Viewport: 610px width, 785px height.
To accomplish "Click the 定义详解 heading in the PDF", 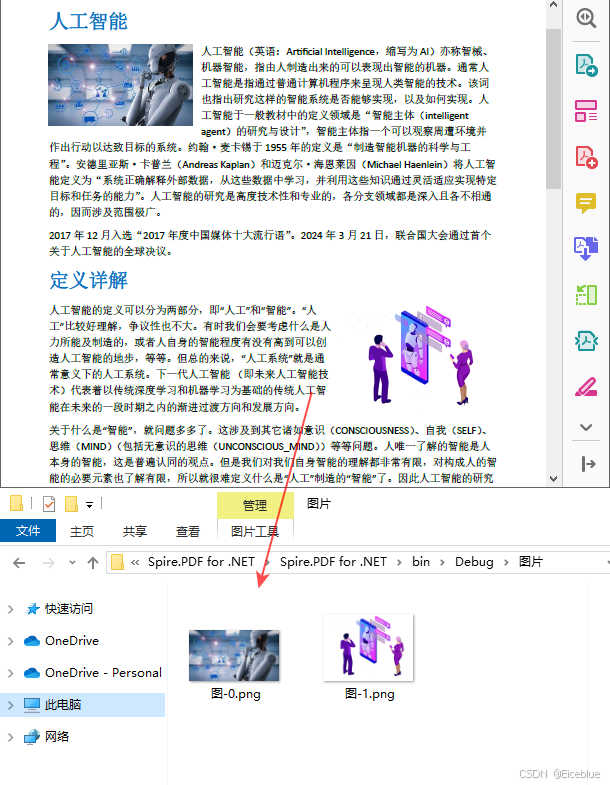I will point(89,280).
